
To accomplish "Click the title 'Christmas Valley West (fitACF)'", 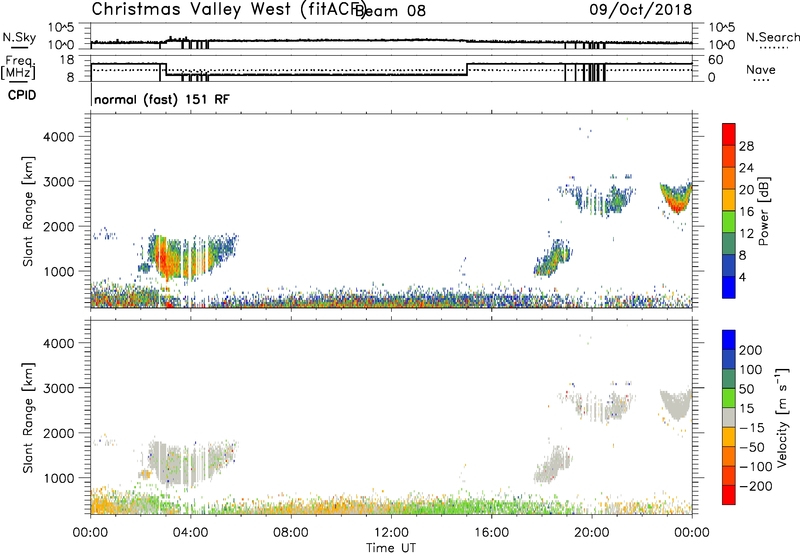I will click(x=228, y=10).
